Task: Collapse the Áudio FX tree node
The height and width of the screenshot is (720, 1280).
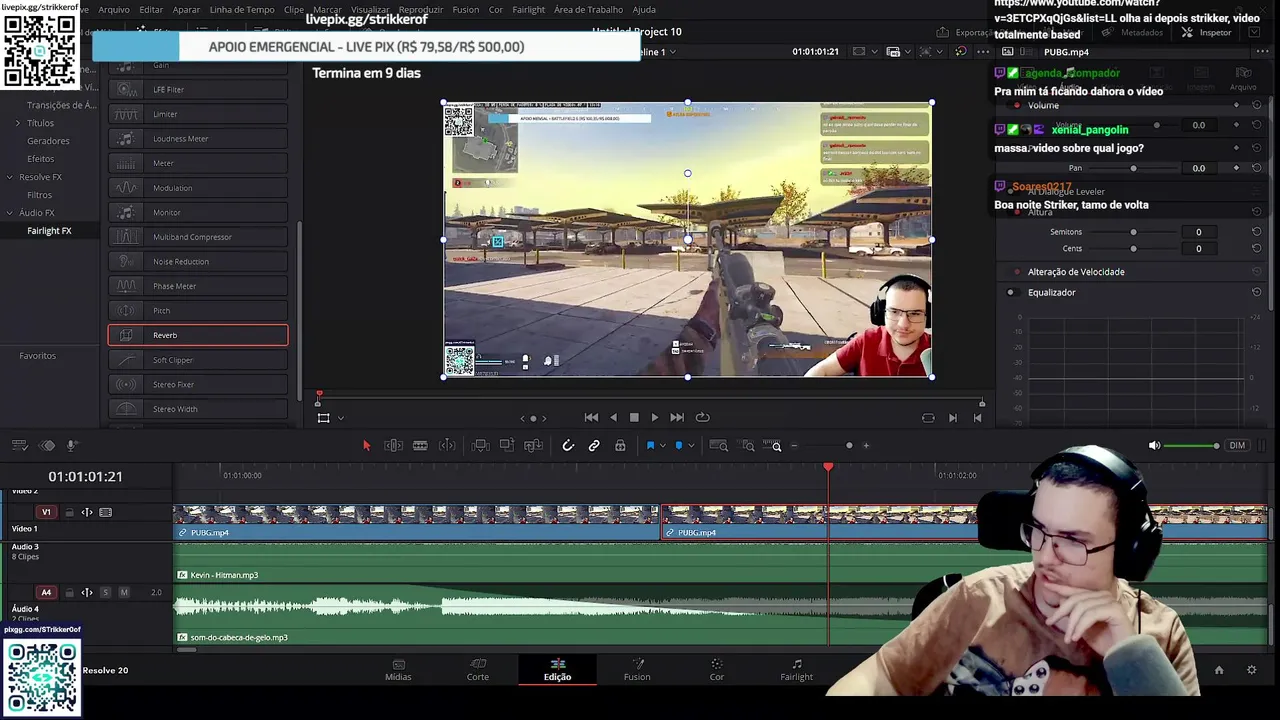Action: [x=10, y=213]
